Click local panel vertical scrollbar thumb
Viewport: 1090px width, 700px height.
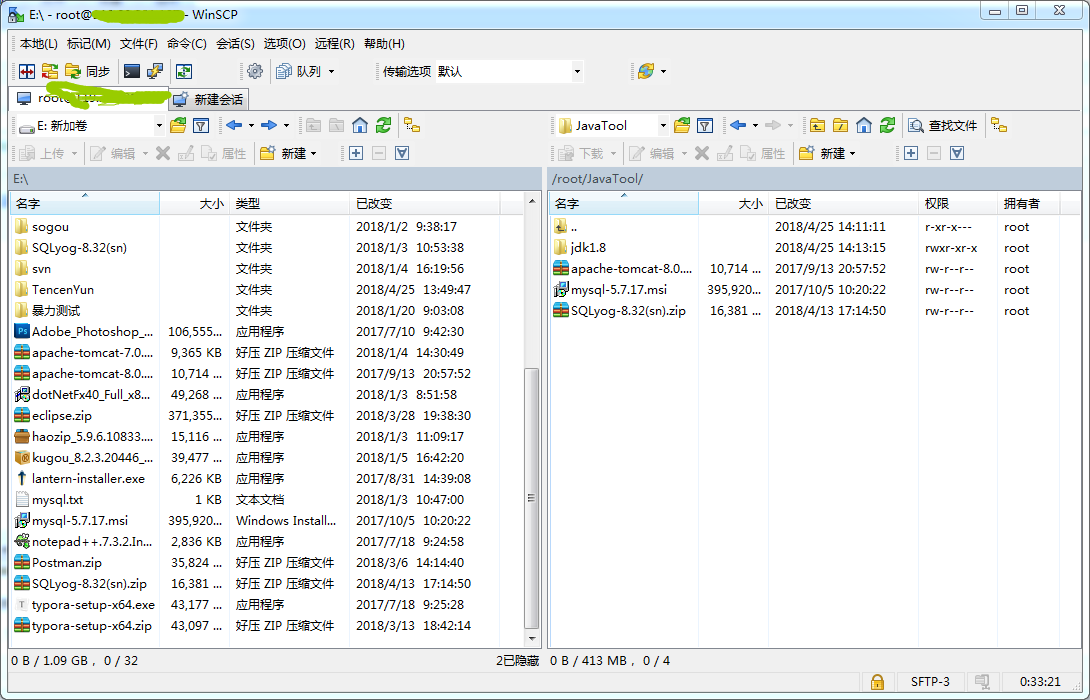tap(532, 498)
